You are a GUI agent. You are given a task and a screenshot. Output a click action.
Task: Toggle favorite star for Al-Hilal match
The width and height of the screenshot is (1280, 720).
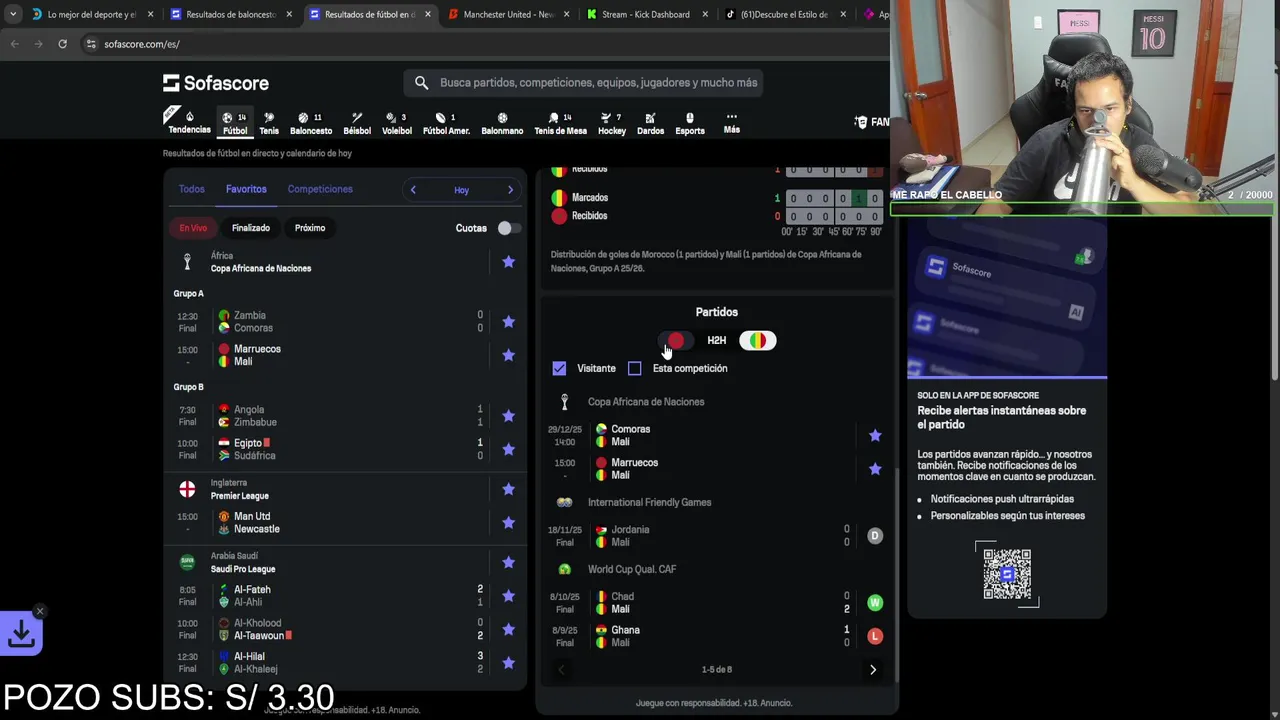508,663
